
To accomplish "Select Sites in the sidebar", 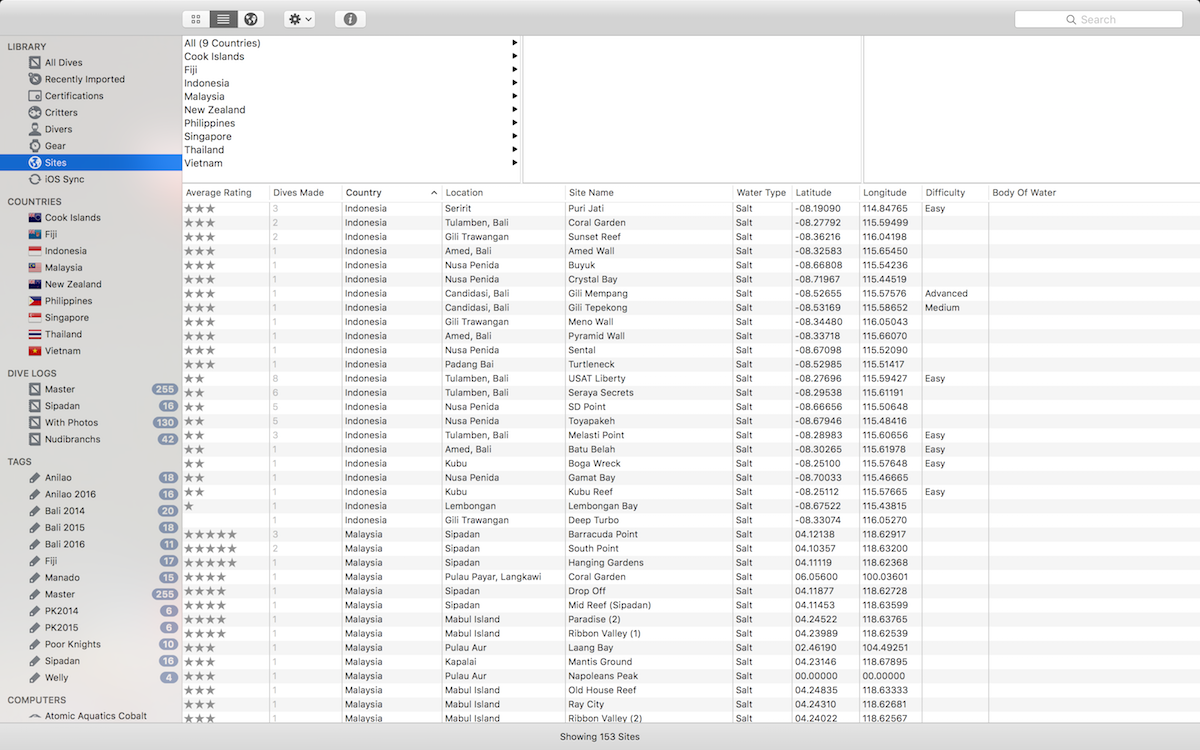I will click(x=91, y=162).
